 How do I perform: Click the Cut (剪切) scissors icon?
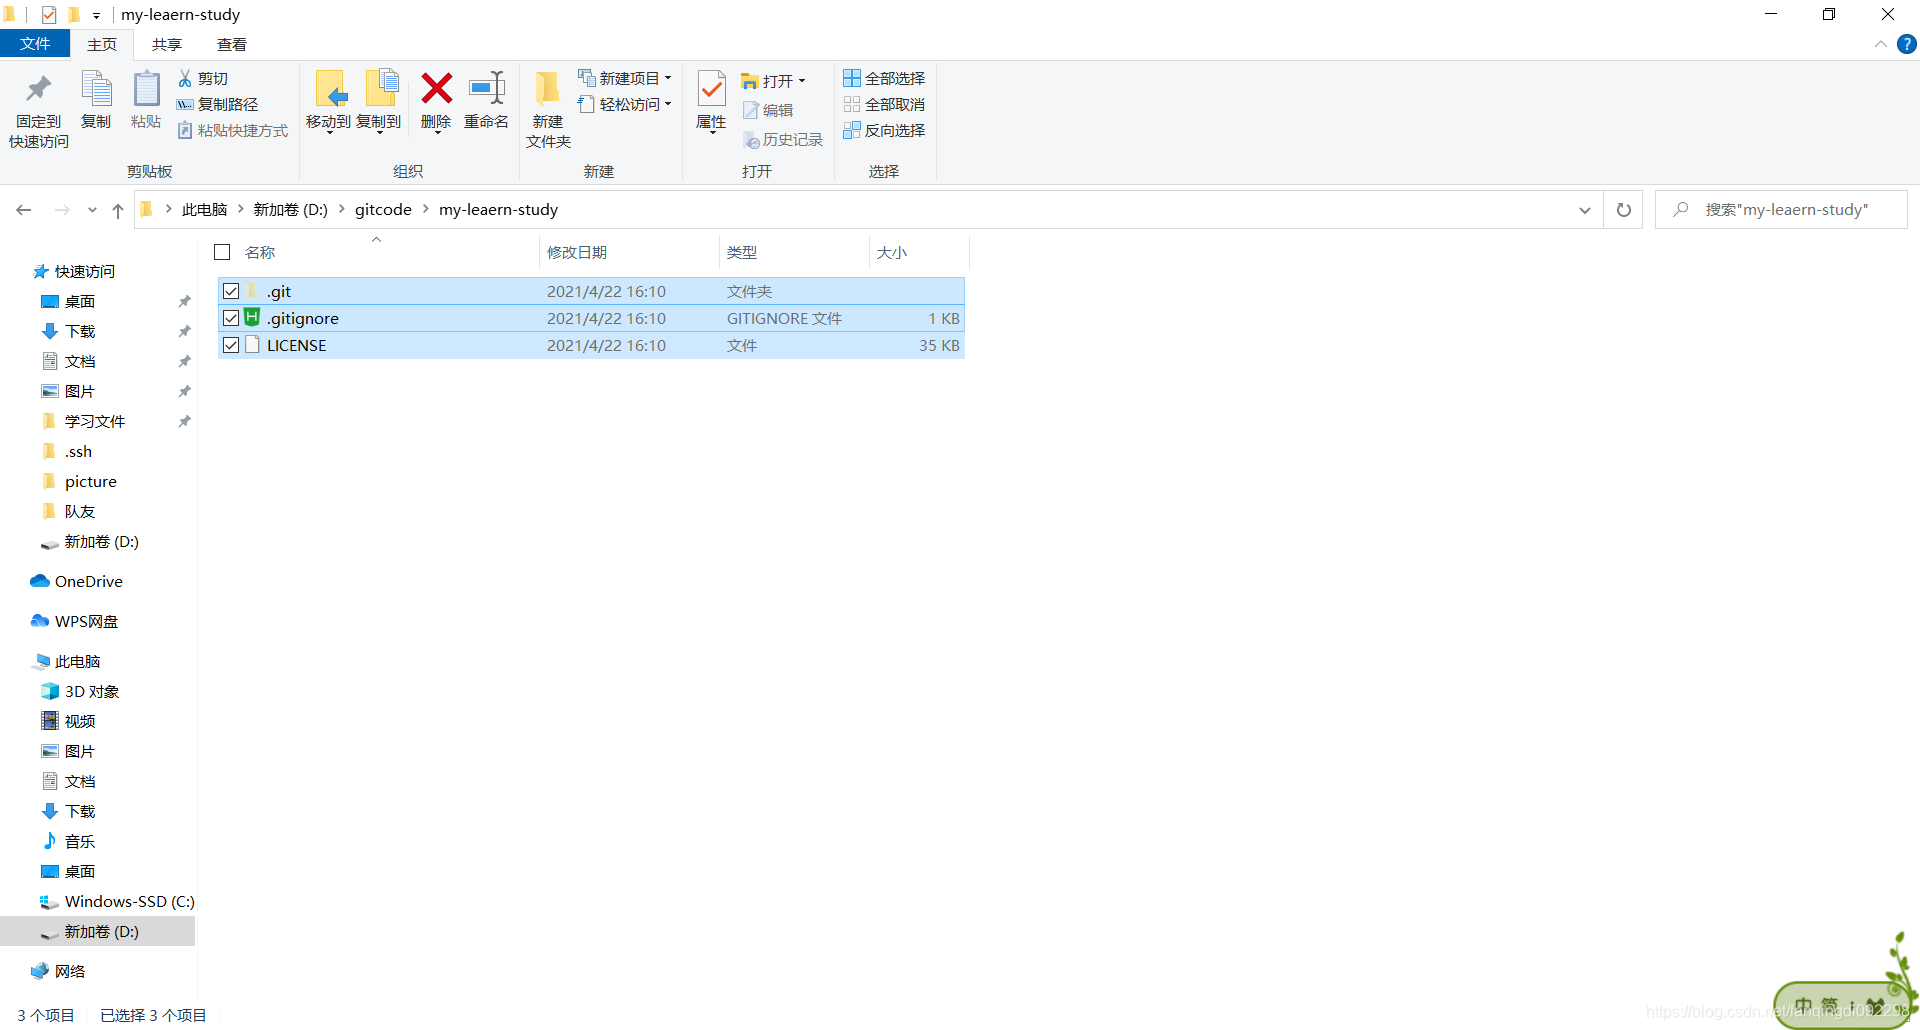pyautogui.click(x=185, y=78)
